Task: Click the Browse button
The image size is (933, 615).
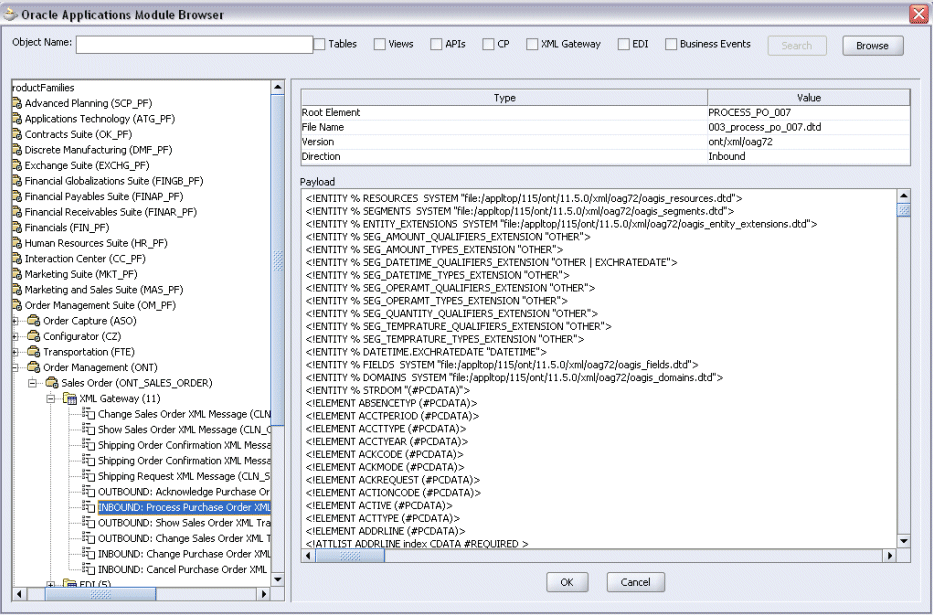Action: (872, 46)
